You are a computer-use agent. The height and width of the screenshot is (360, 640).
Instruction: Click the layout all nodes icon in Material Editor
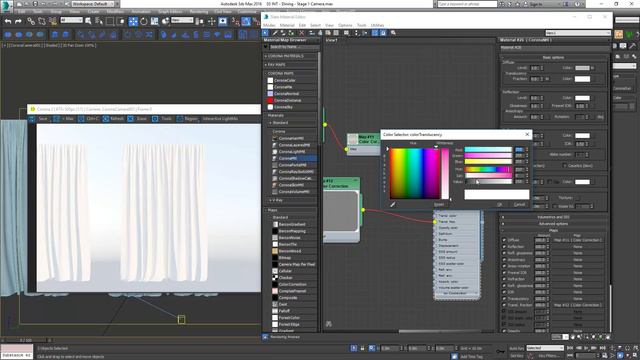coord(357,33)
